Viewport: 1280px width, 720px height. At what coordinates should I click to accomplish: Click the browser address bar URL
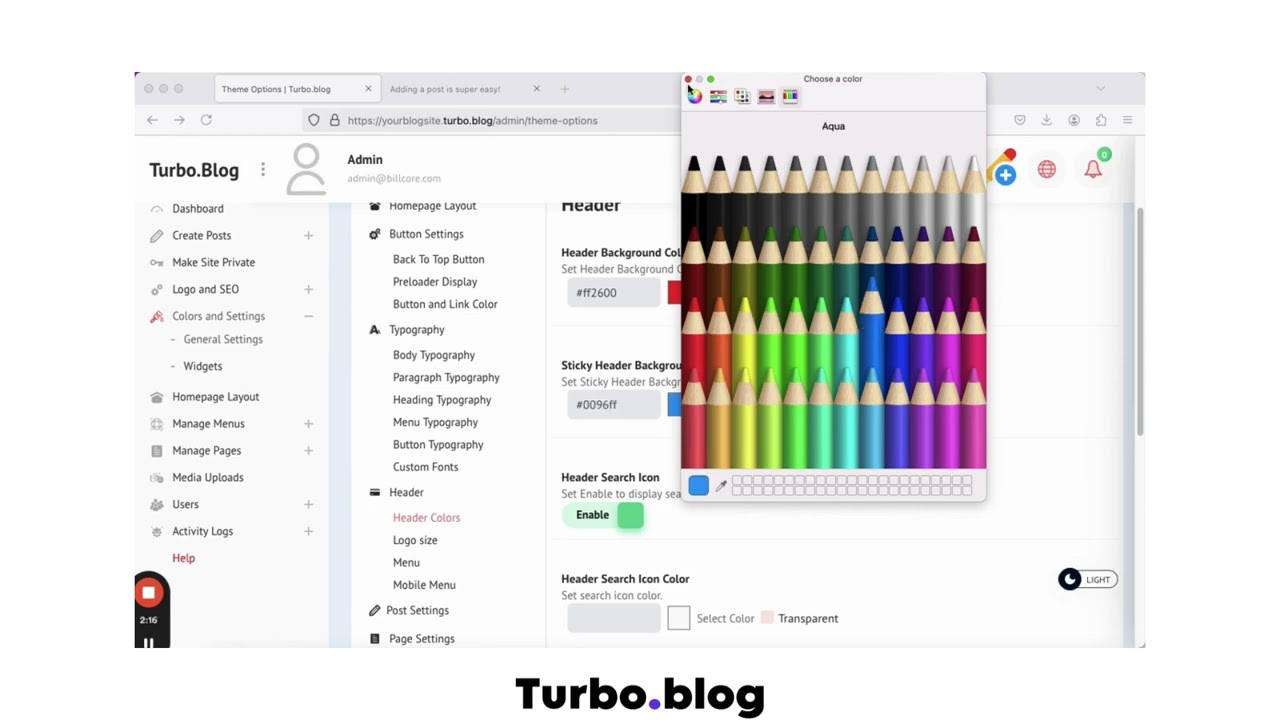(x=472, y=120)
